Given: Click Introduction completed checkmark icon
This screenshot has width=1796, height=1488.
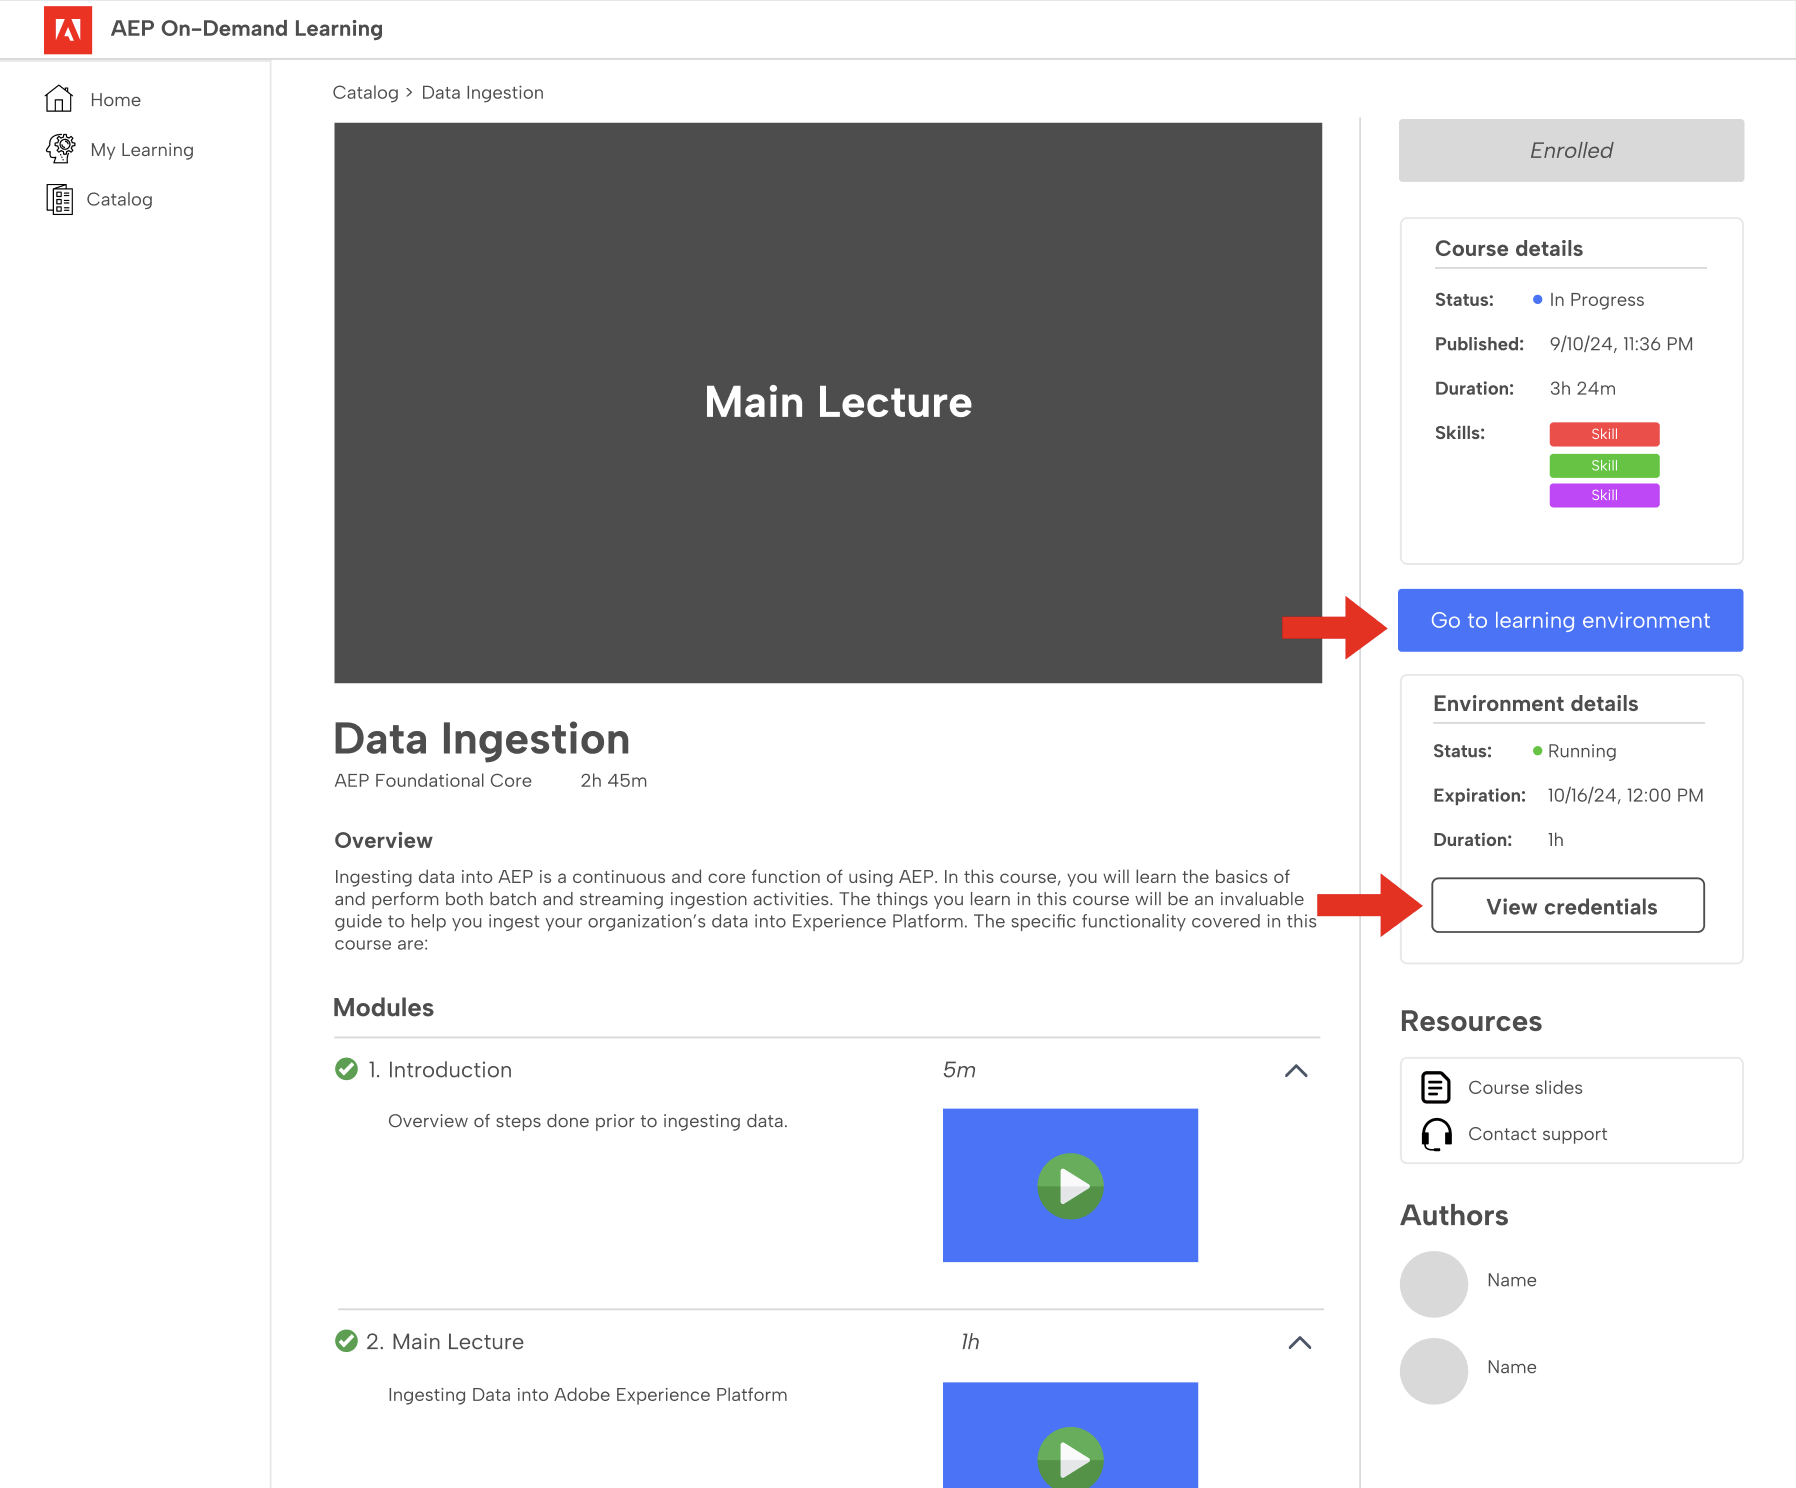Looking at the screenshot, I should pos(346,1069).
